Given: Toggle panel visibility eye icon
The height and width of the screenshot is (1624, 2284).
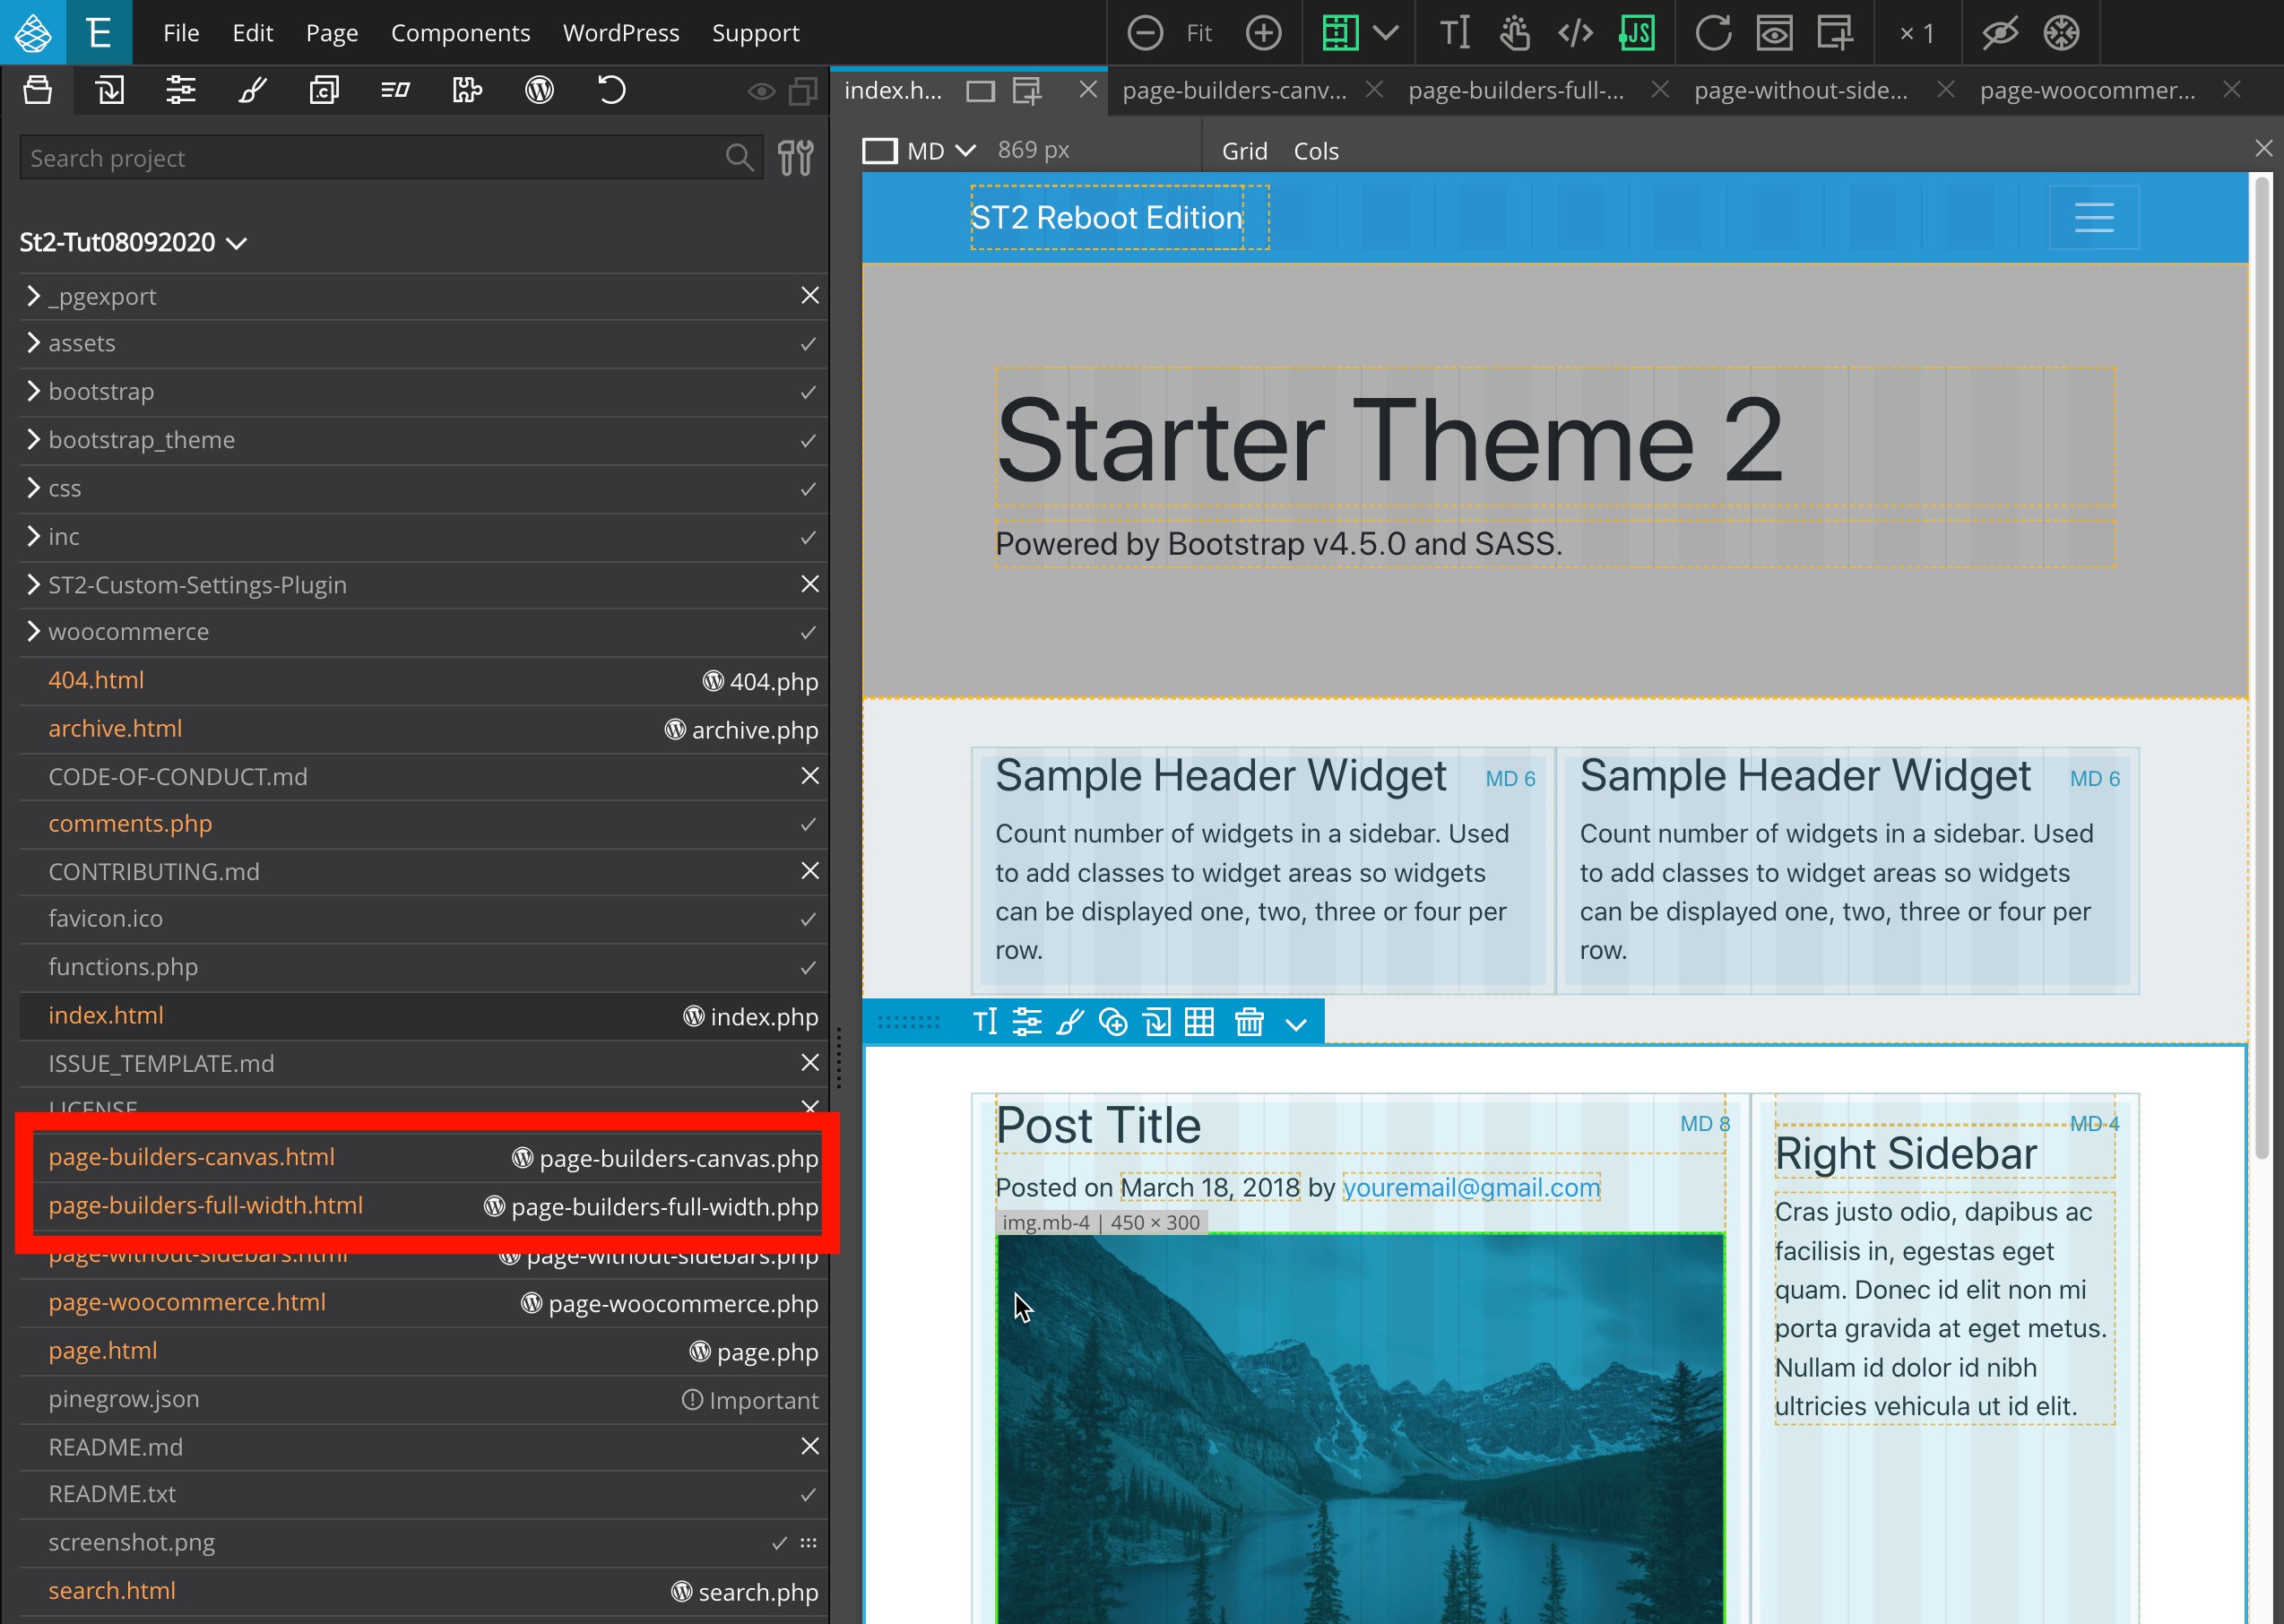Looking at the screenshot, I should tap(761, 92).
